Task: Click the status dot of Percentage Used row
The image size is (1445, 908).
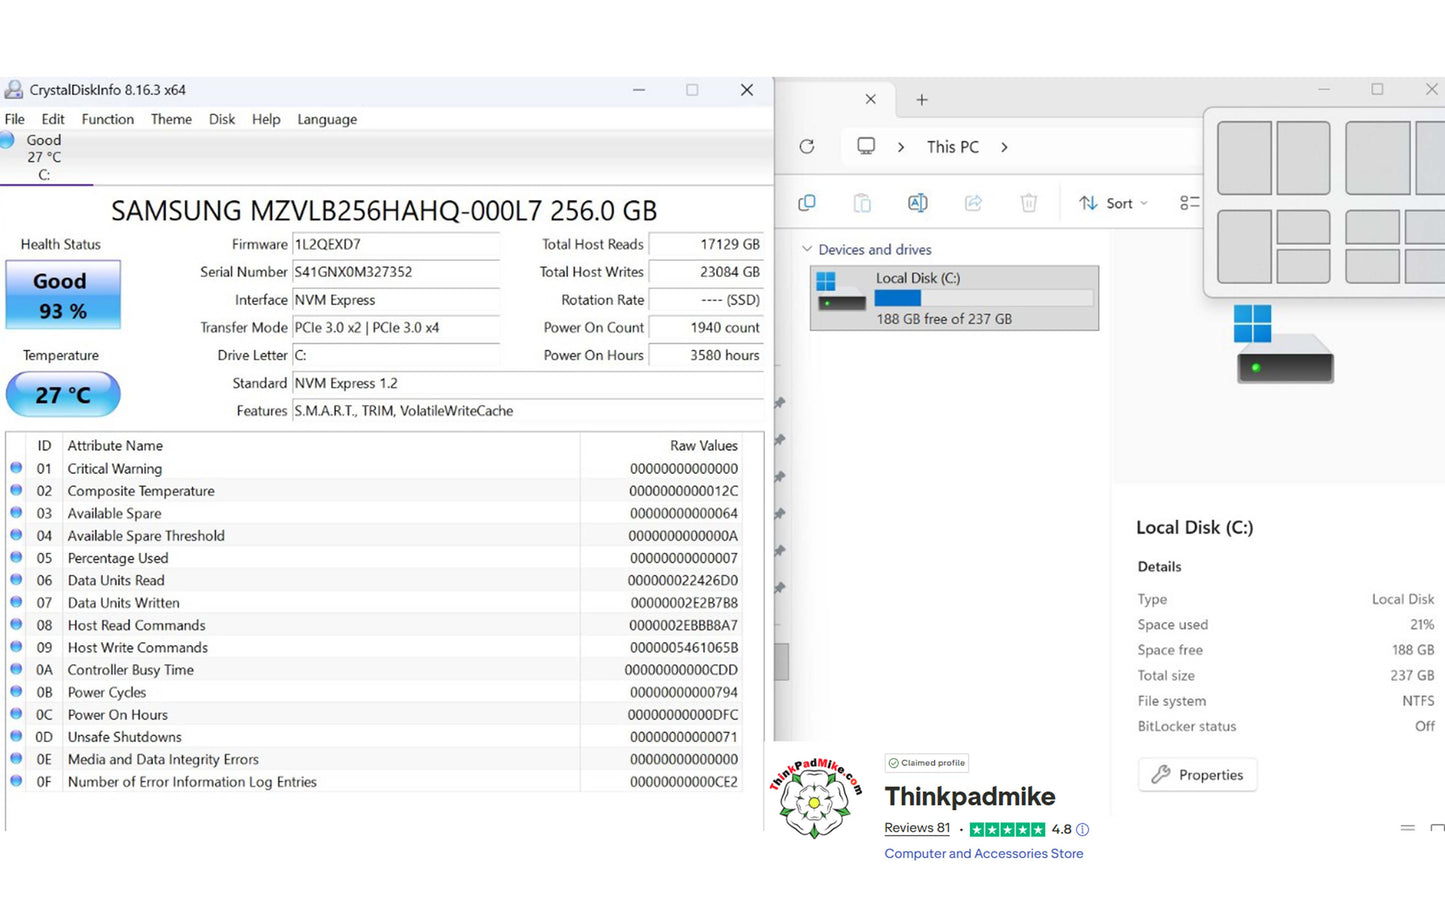Action: pyautogui.click(x=16, y=557)
